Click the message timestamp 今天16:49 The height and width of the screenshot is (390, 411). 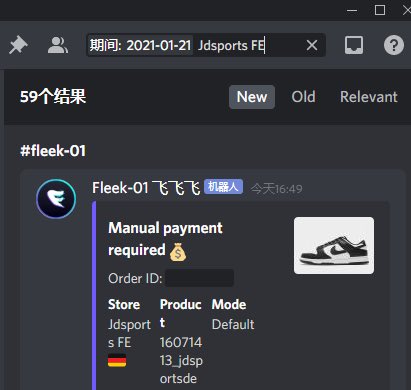[x=276, y=189]
